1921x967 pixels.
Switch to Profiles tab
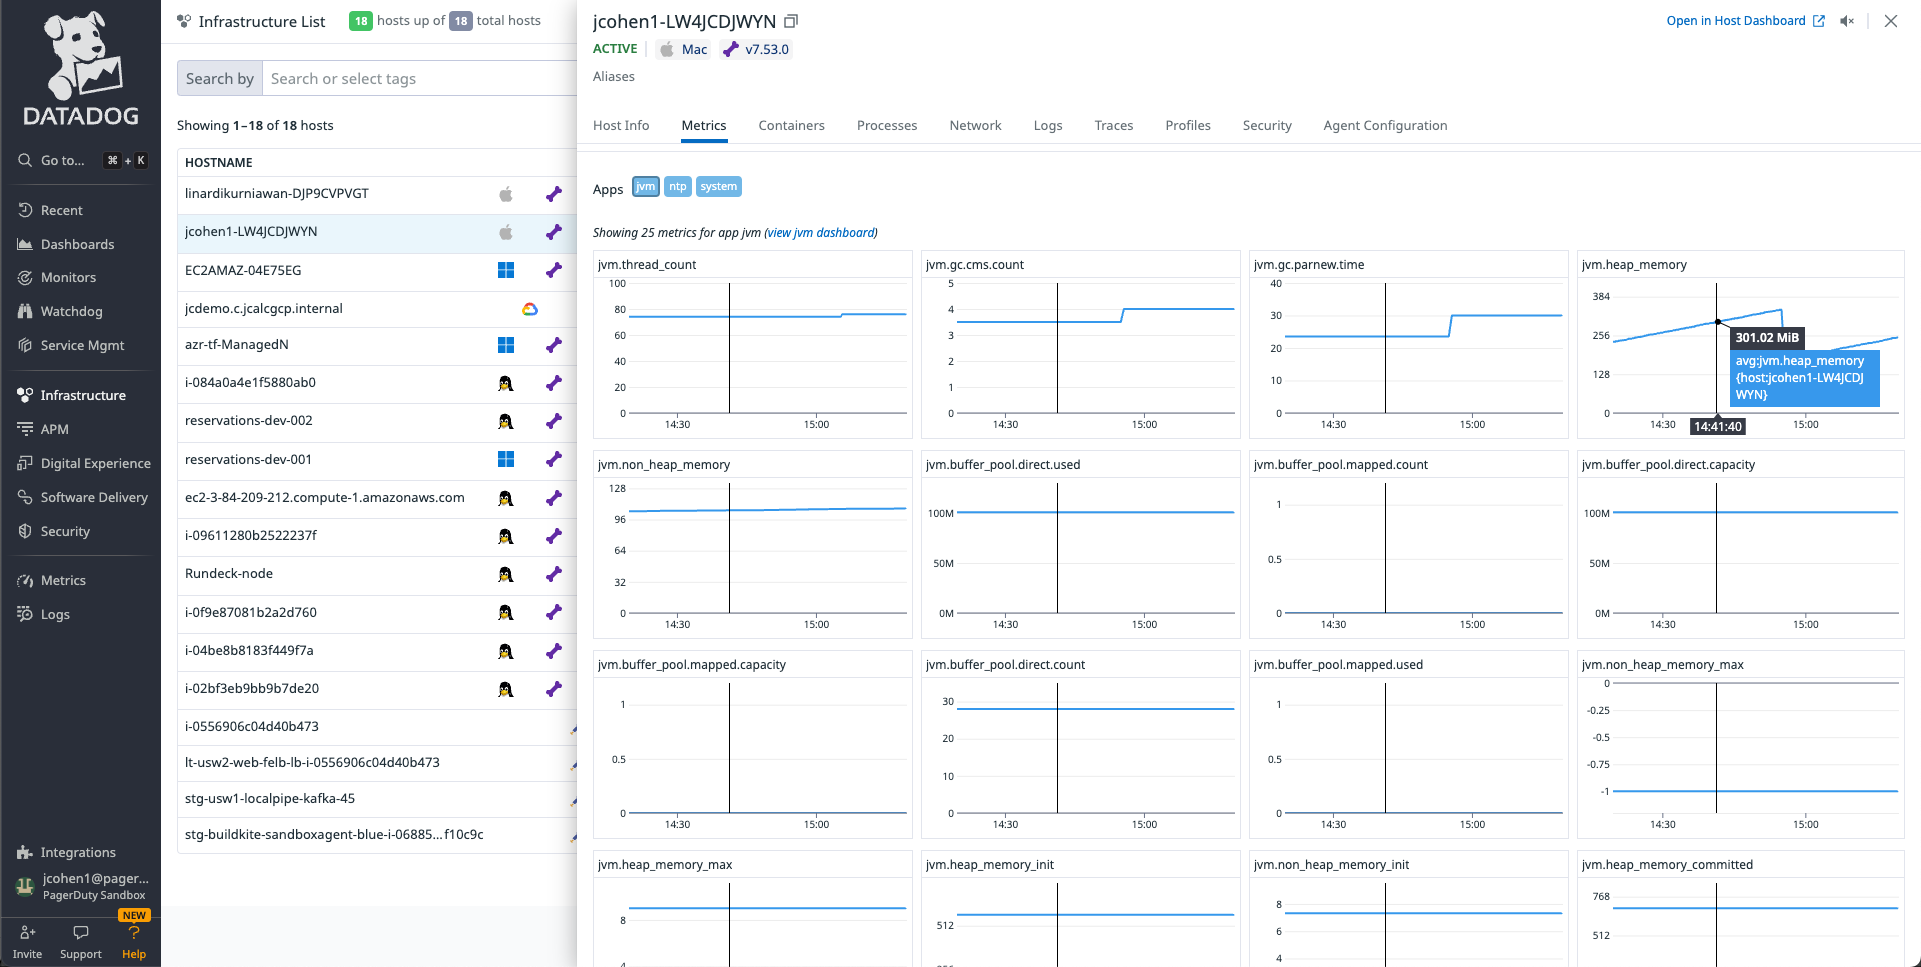[x=1188, y=125]
